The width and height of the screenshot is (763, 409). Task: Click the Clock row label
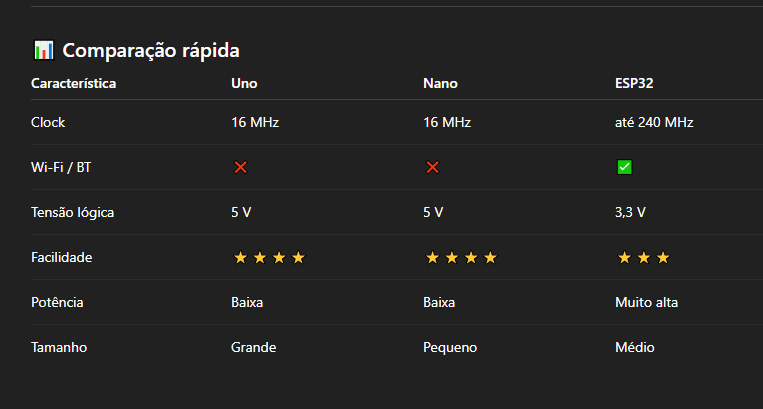(x=48, y=123)
